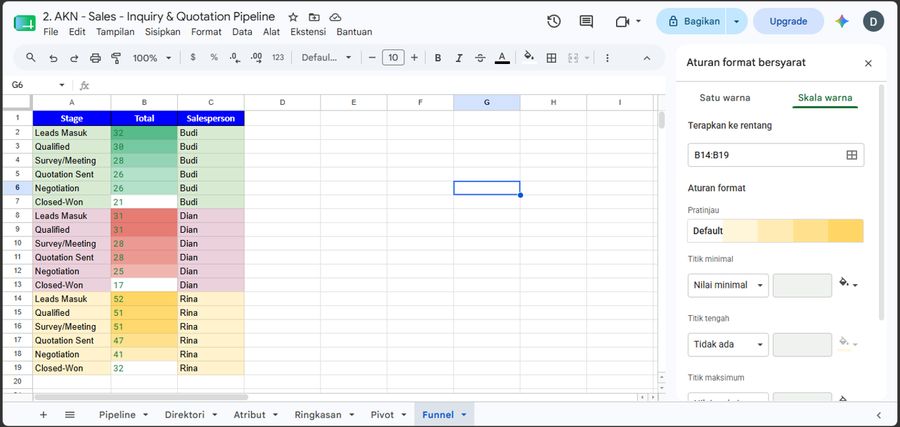Image resolution: width=900 pixels, height=427 pixels.
Task: Open the all sheets list icon
Action: pos(69,414)
